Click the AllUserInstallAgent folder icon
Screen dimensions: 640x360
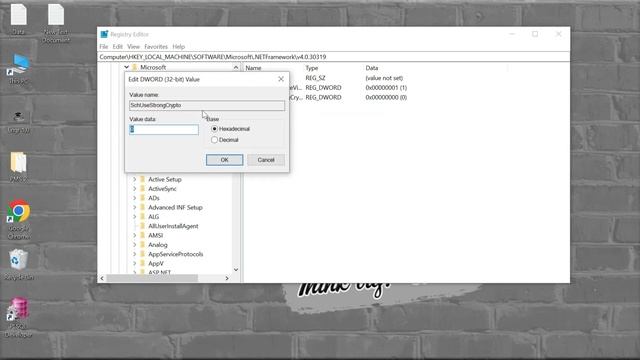[x=142, y=226]
